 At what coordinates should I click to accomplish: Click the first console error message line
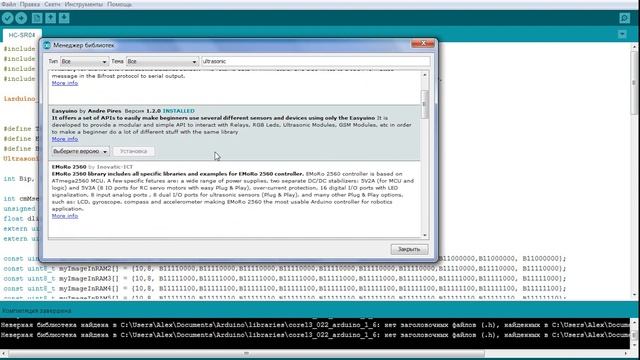(315, 325)
